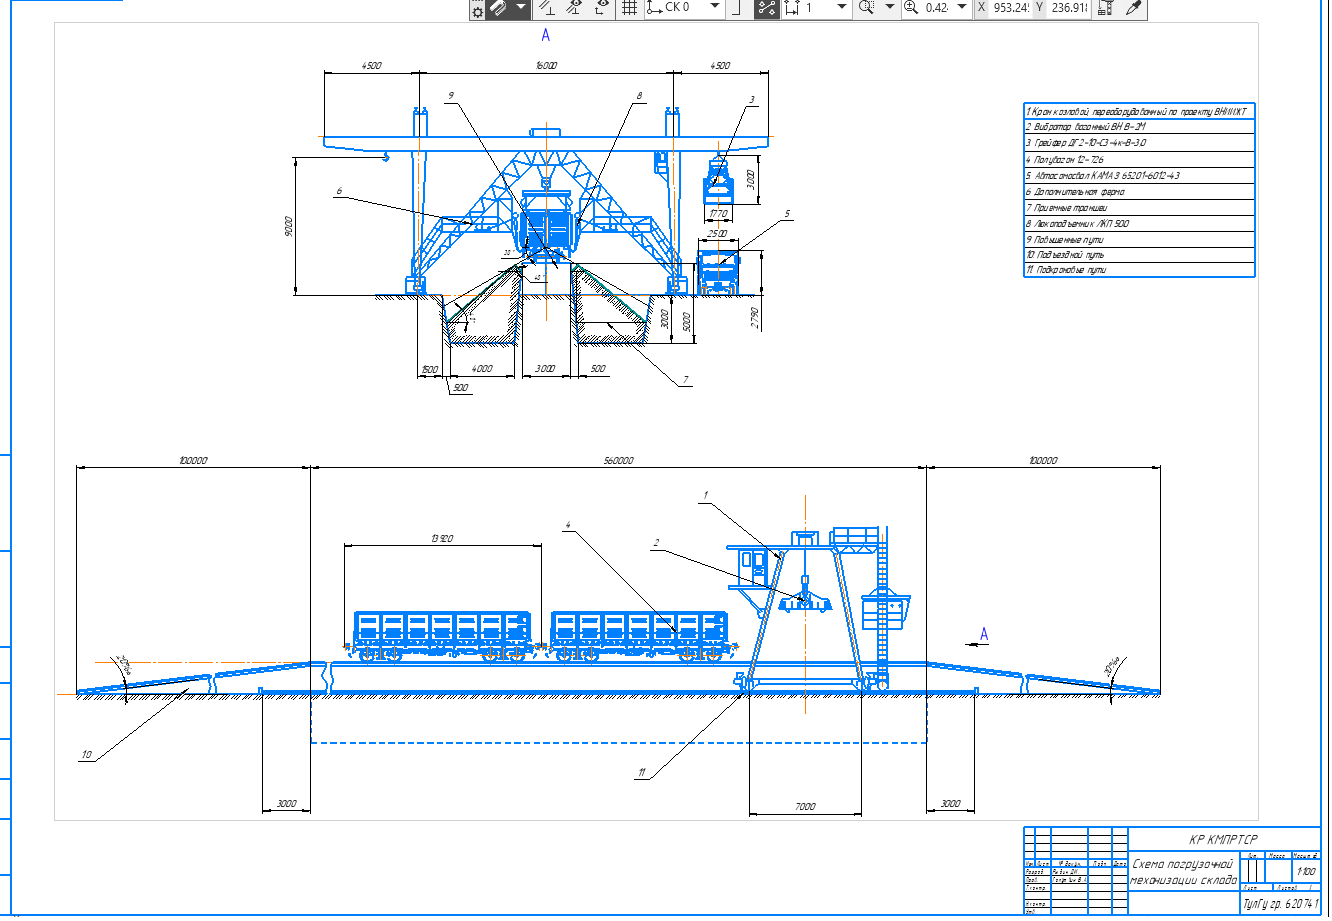Click the view arrow A beside the crane
This screenshot has width=1332, height=921.
pos(984,634)
